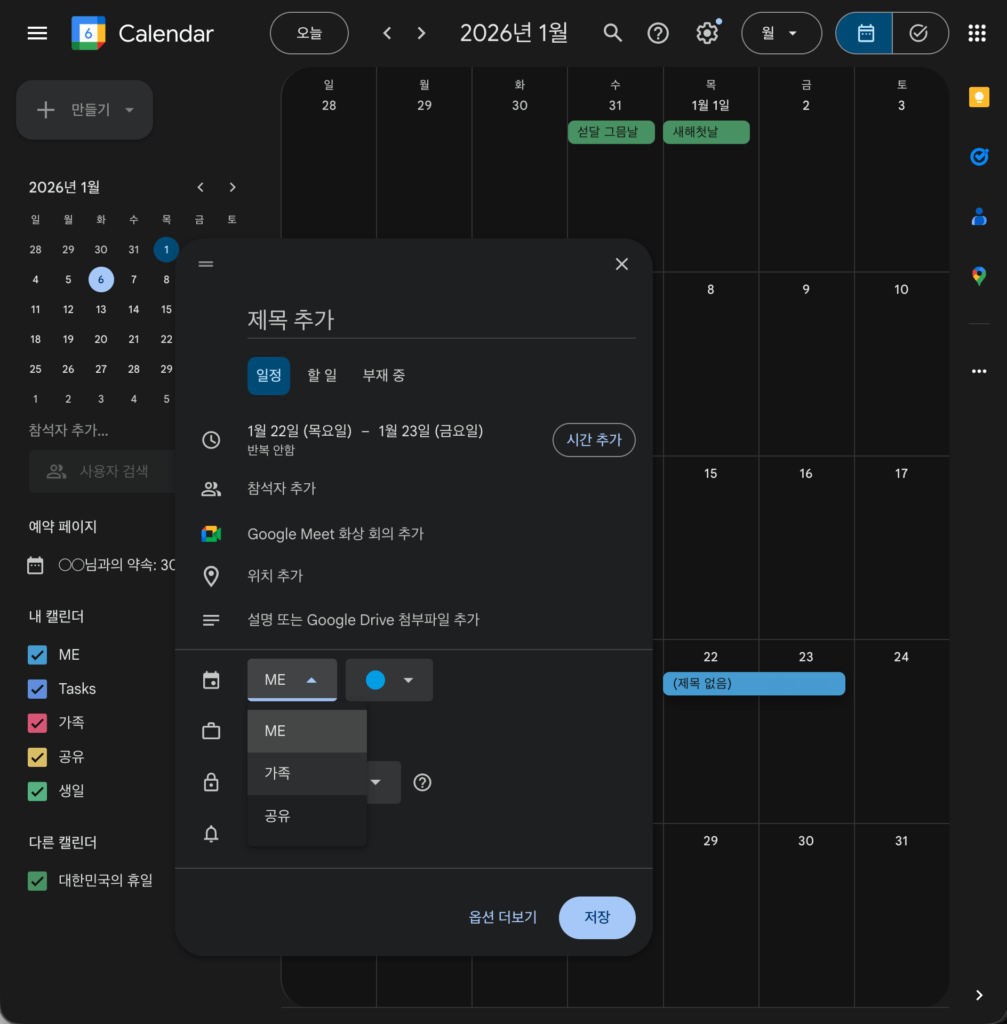The height and width of the screenshot is (1024, 1007).
Task: Click the 제목 추가 title field
Action: click(440, 320)
